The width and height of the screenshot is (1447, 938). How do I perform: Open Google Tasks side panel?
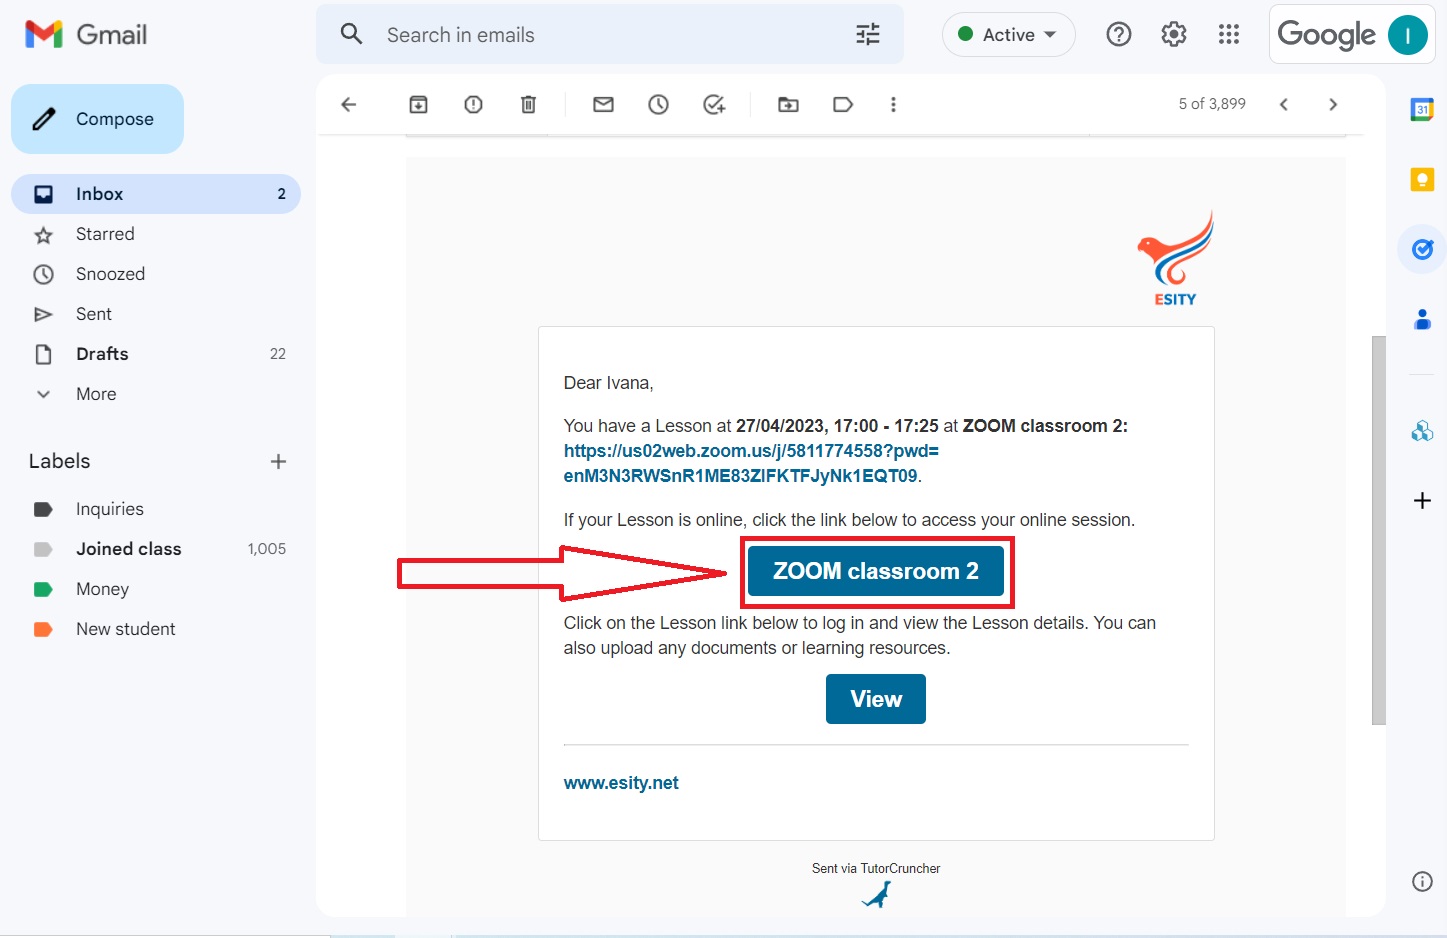tap(1422, 249)
